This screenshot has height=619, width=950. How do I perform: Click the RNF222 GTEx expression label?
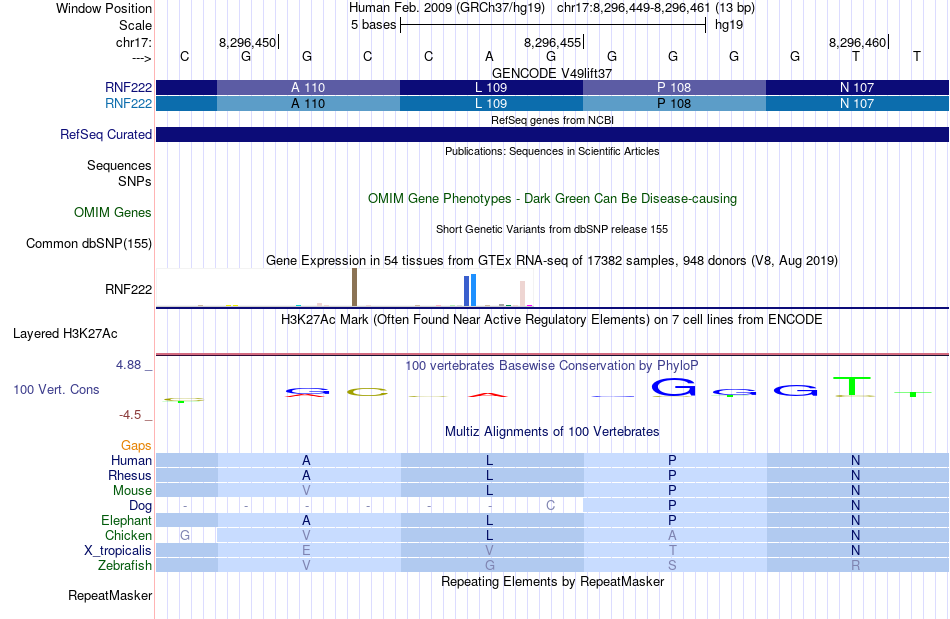point(128,290)
